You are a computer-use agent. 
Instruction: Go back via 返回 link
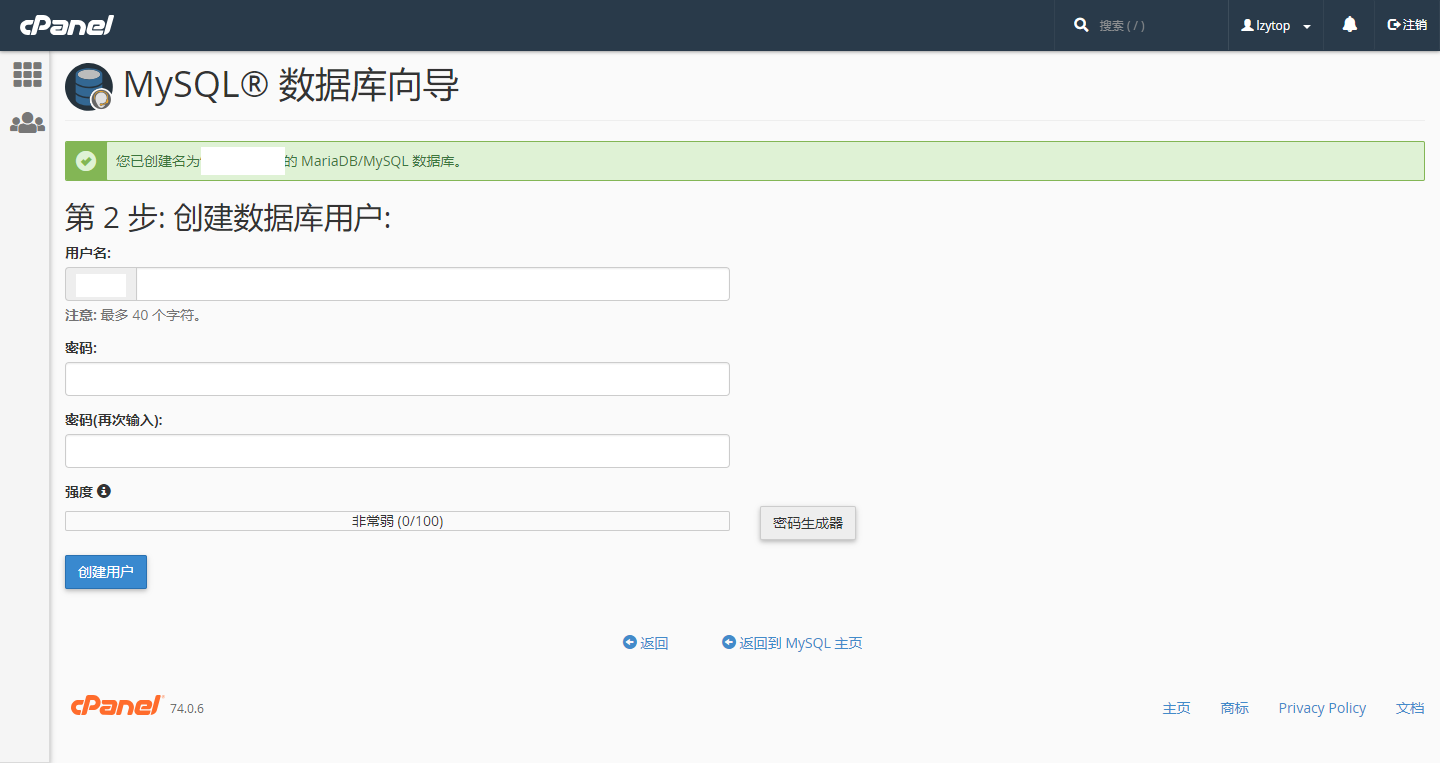click(645, 643)
